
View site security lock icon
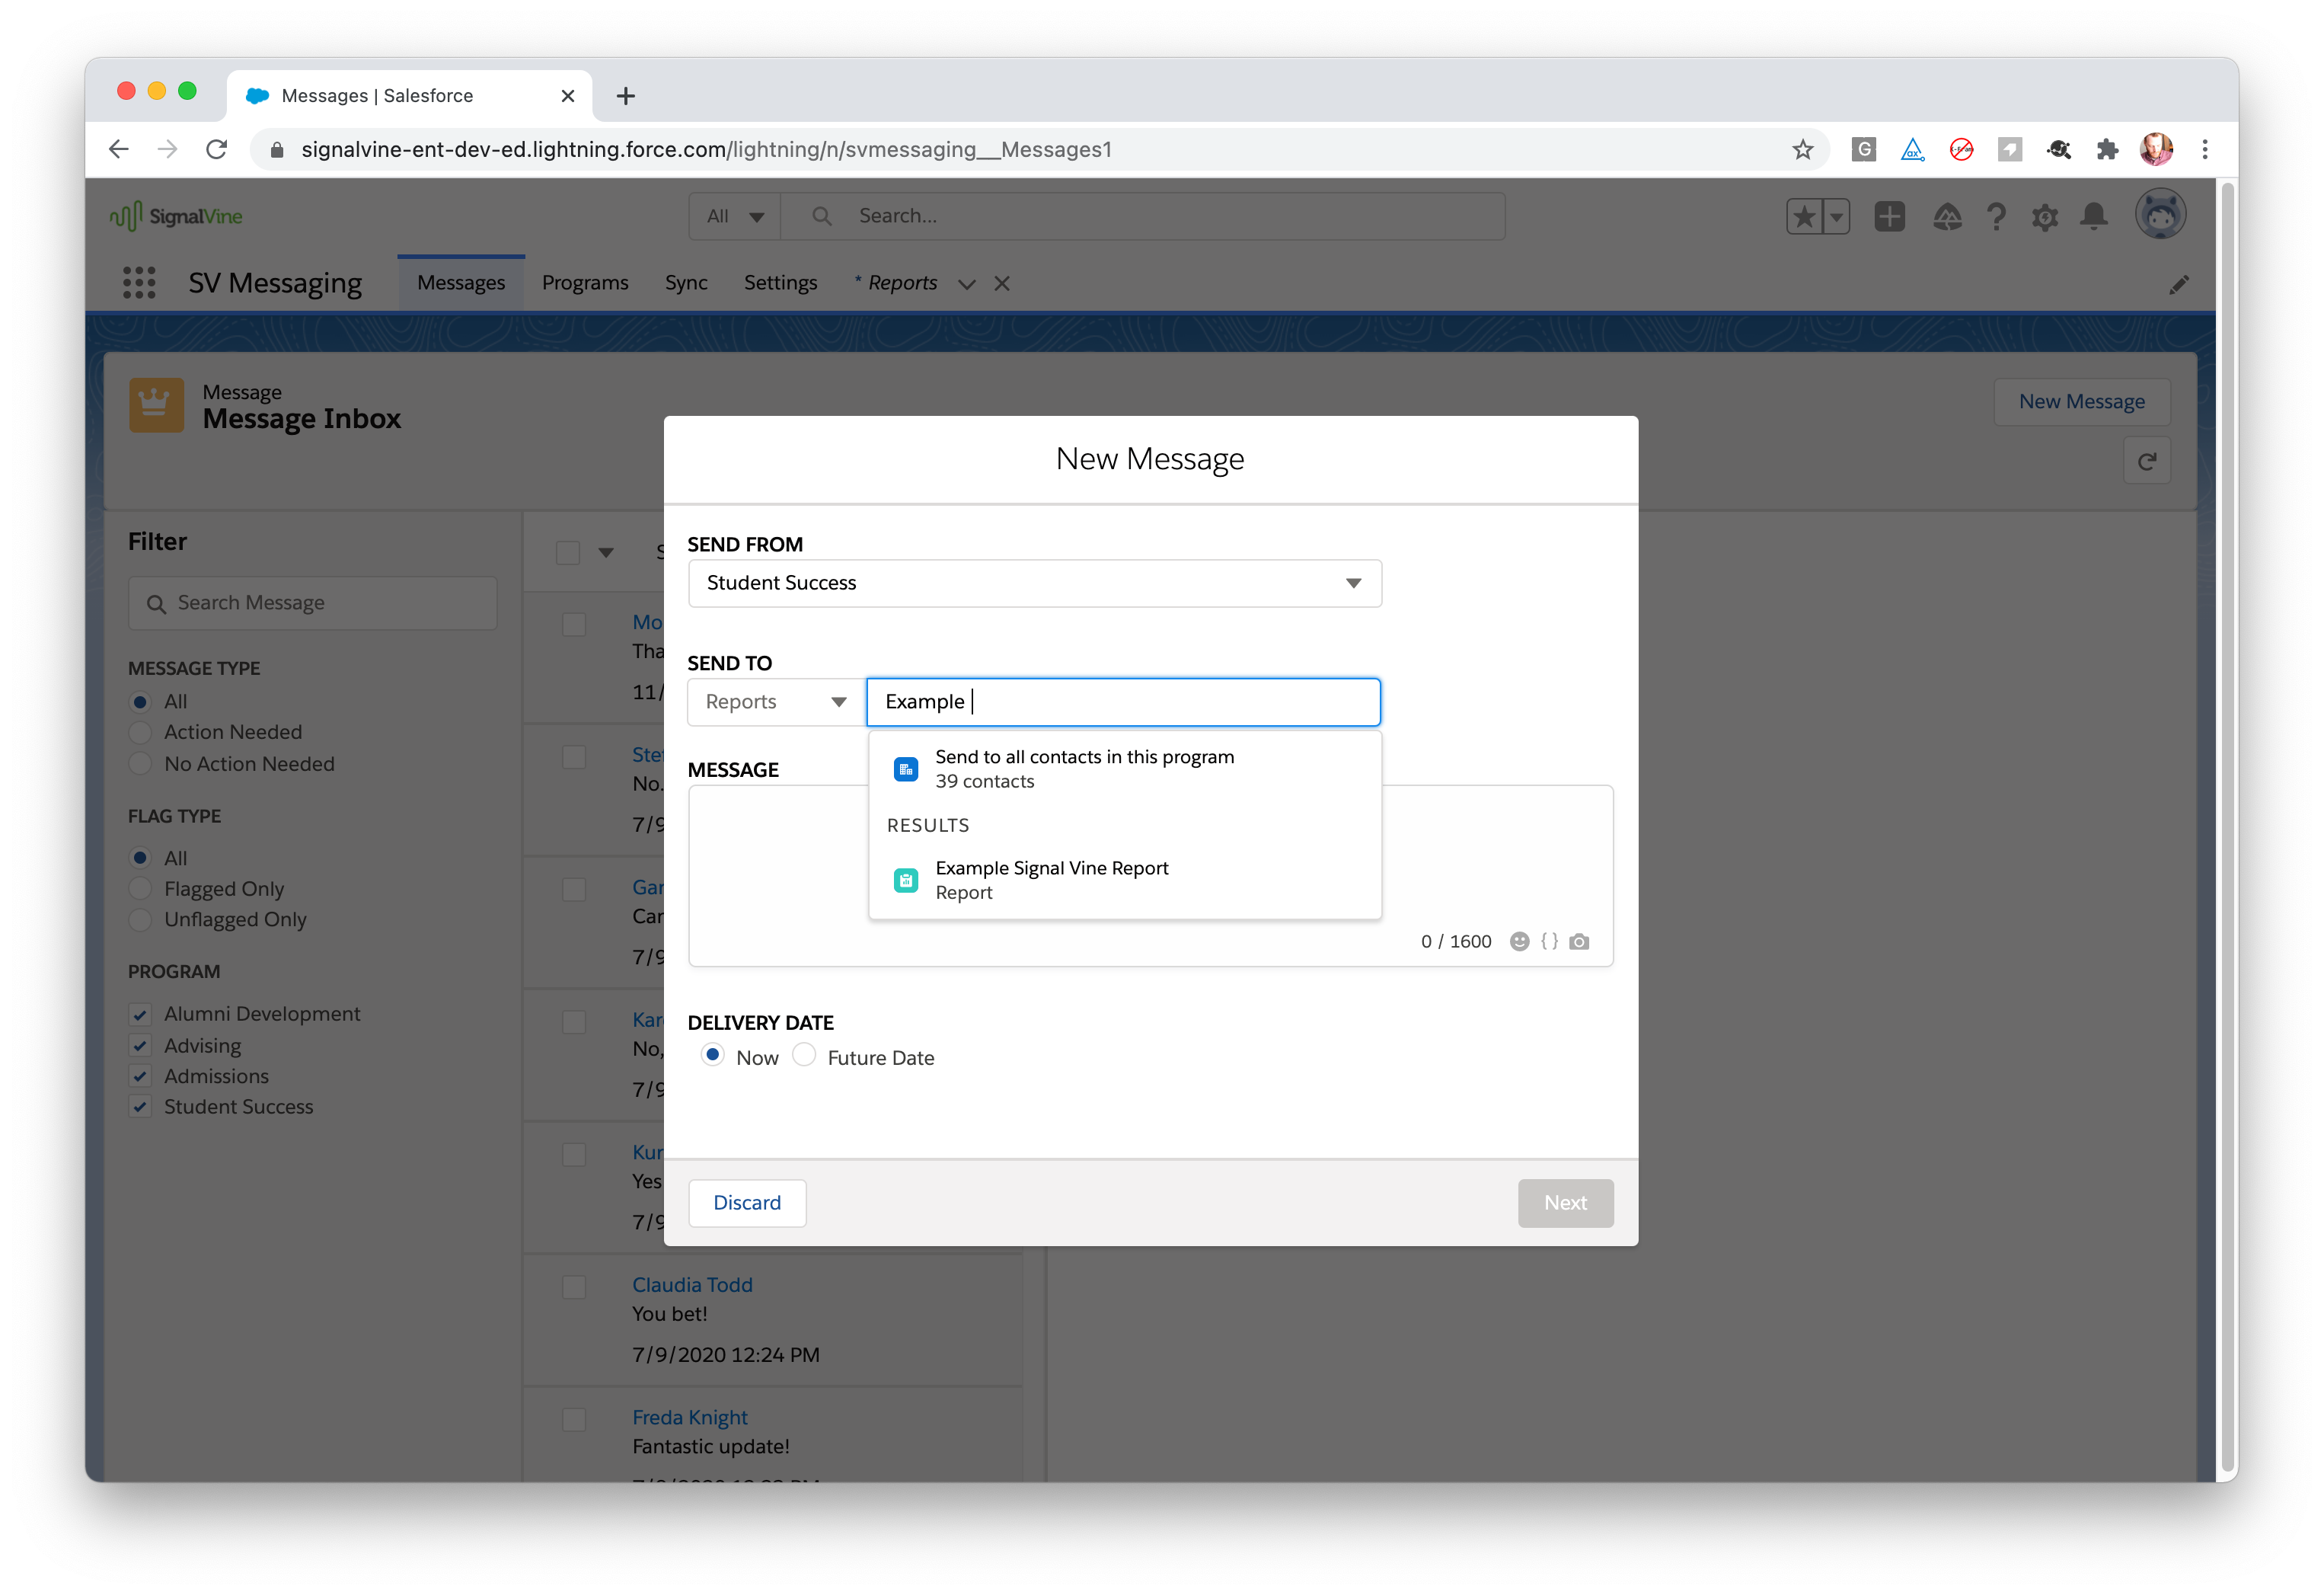click(278, 150)
